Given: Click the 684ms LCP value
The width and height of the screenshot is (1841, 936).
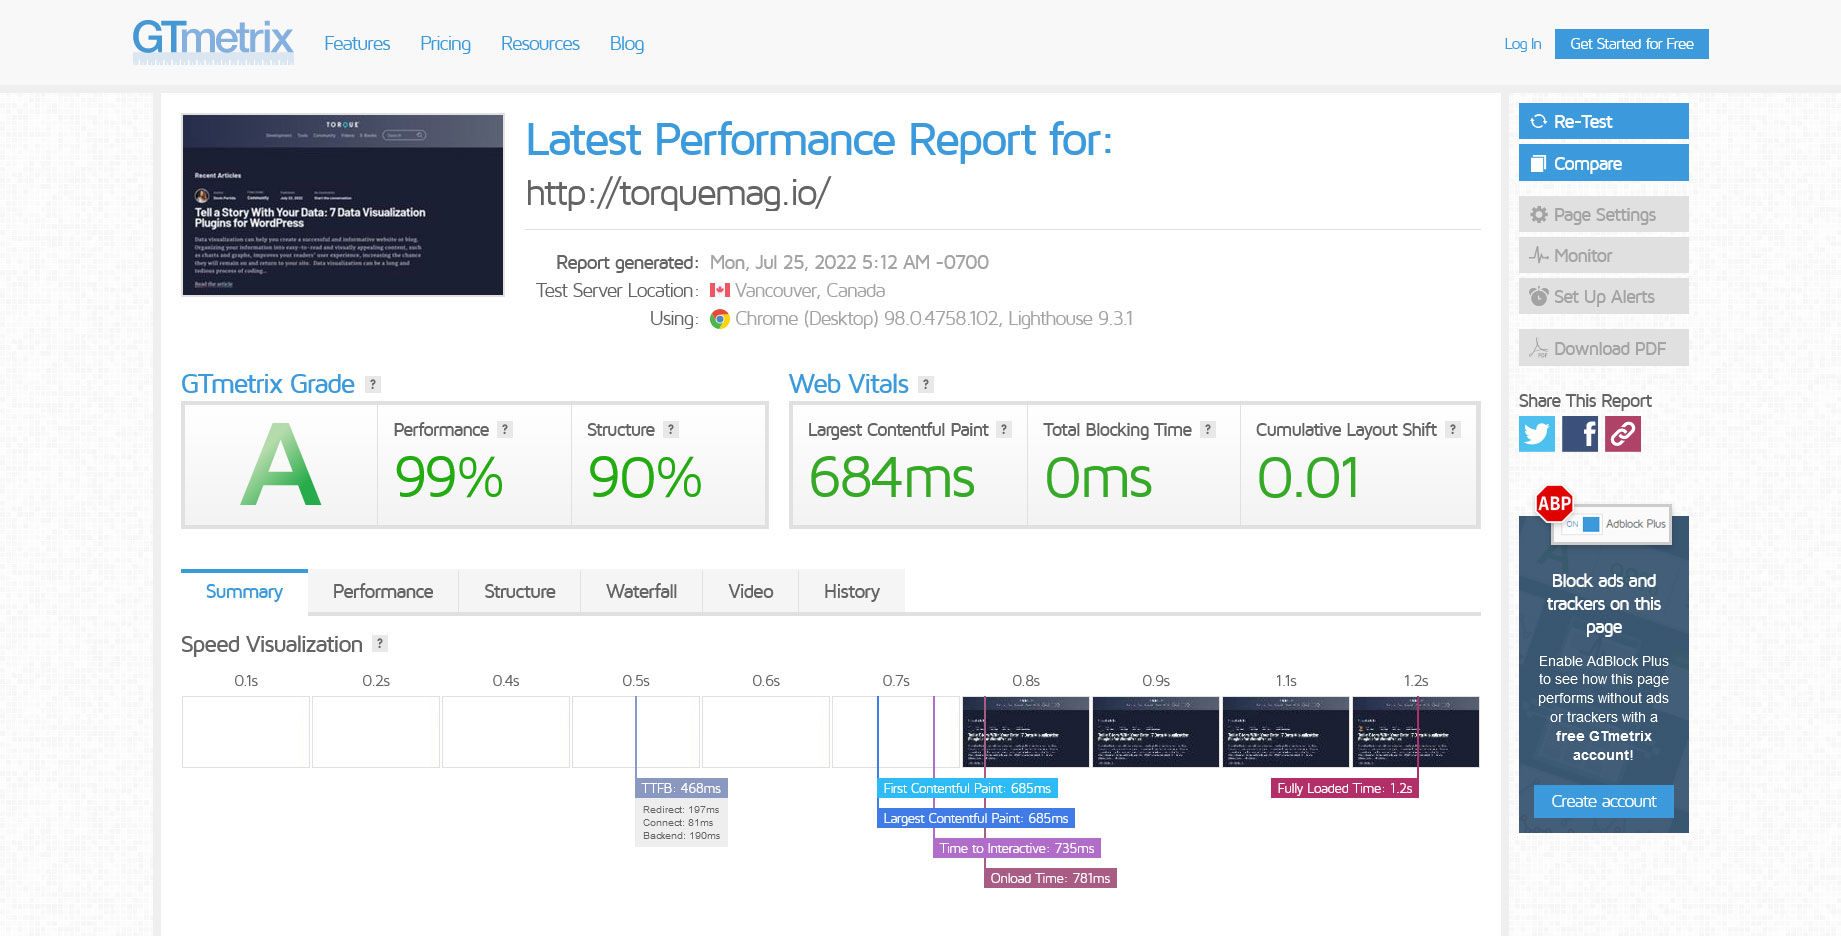Looking at the screenshot, I should pyautogui.click(x=892, y=477).
